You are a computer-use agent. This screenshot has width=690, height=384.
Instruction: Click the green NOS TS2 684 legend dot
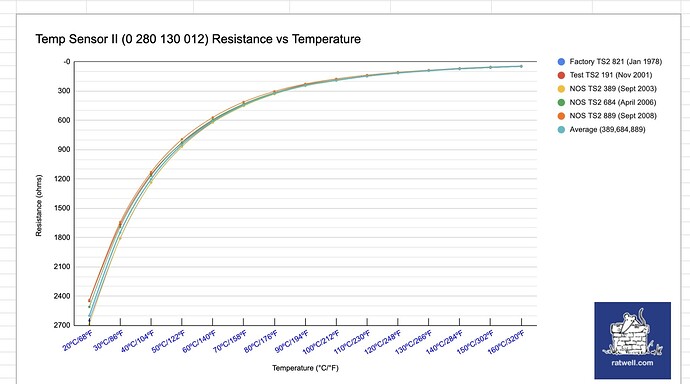pos(561,102)
